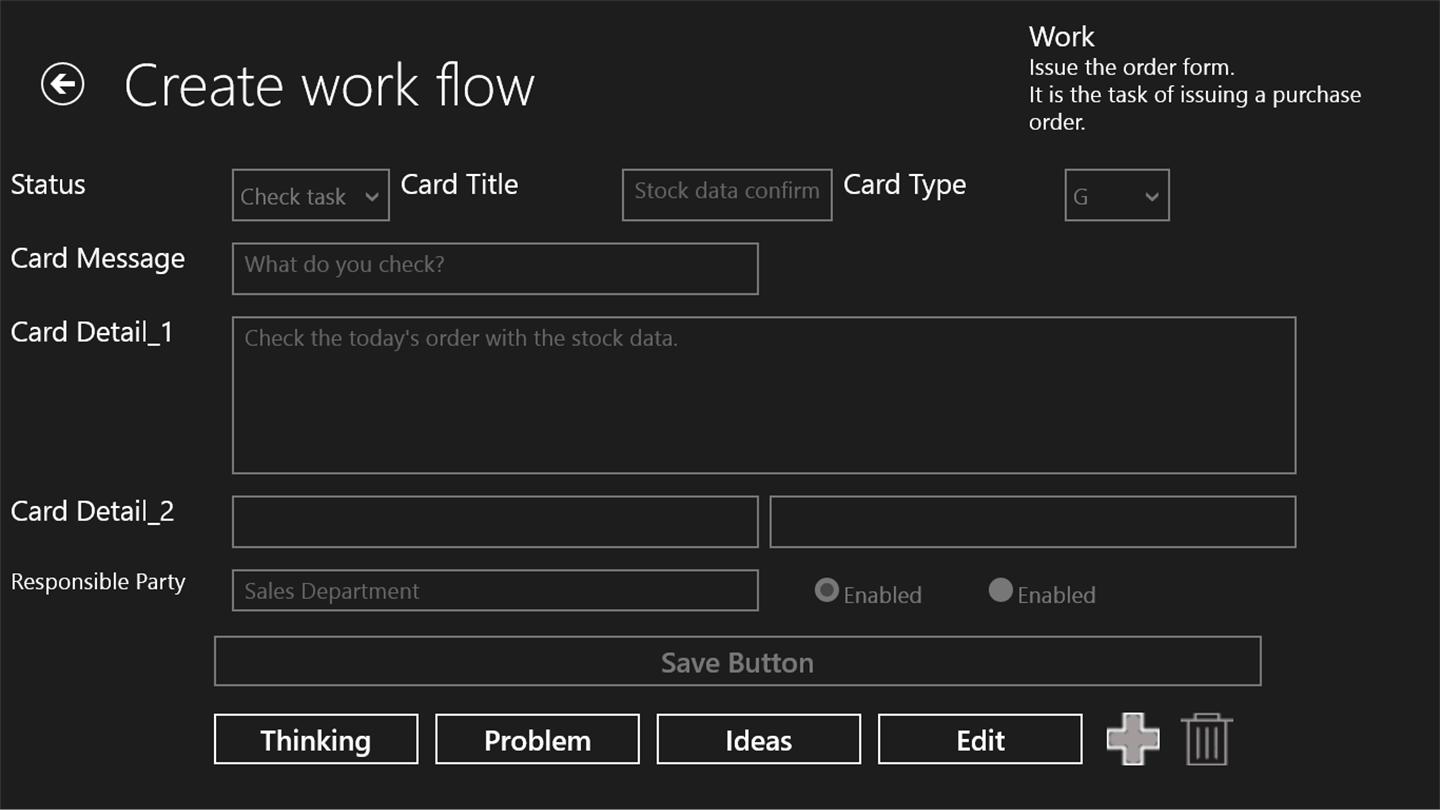The width and height of the screenshot is (1440, 810).
Task: Click the Status label
Action: pos(48,185)
